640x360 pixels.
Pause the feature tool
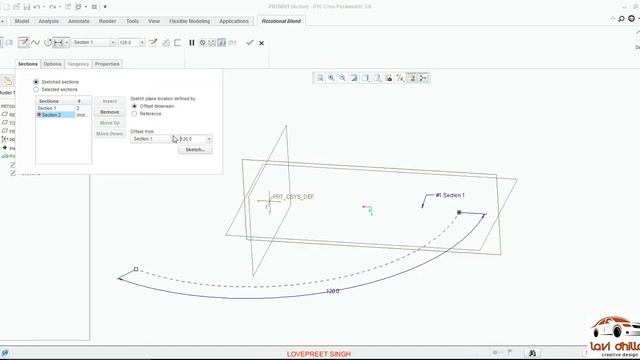192,42
